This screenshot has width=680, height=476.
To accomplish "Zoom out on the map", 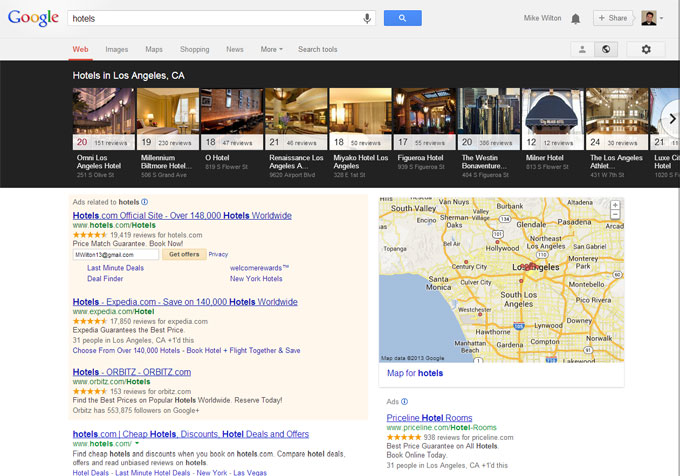I will coord(615,214).
